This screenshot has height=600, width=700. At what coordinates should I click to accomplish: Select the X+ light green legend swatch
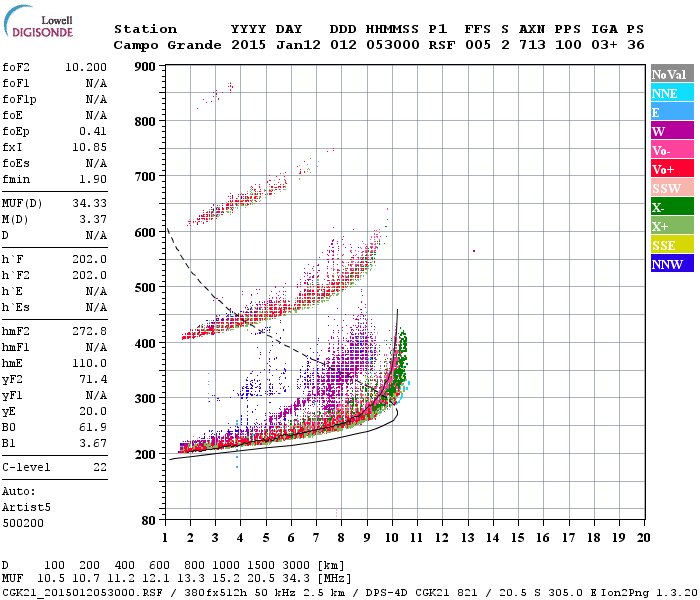click(672, 225)
